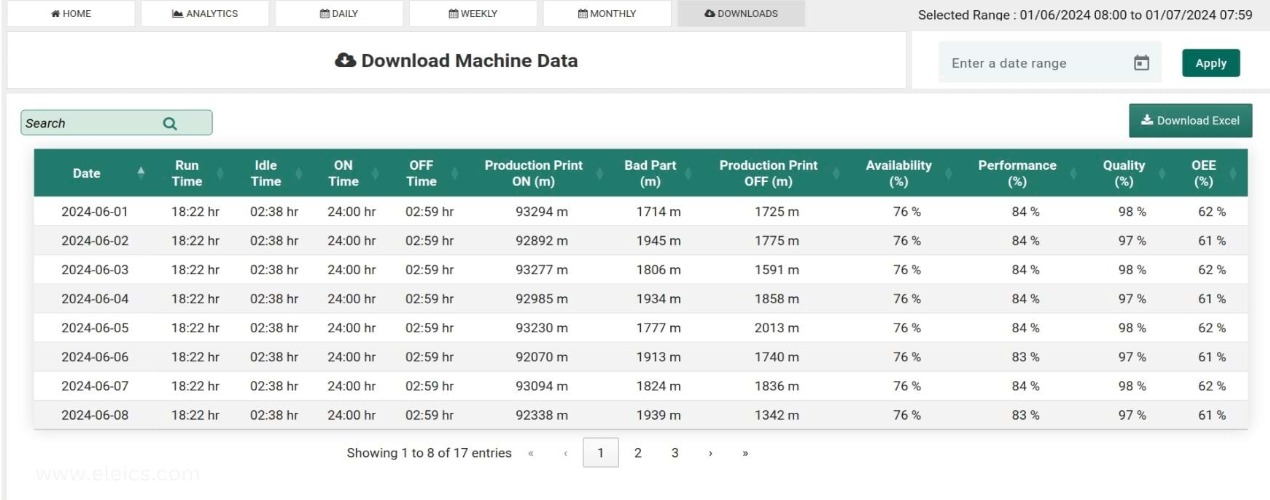Go to next page with › arrow

click(x=710, y=453)
